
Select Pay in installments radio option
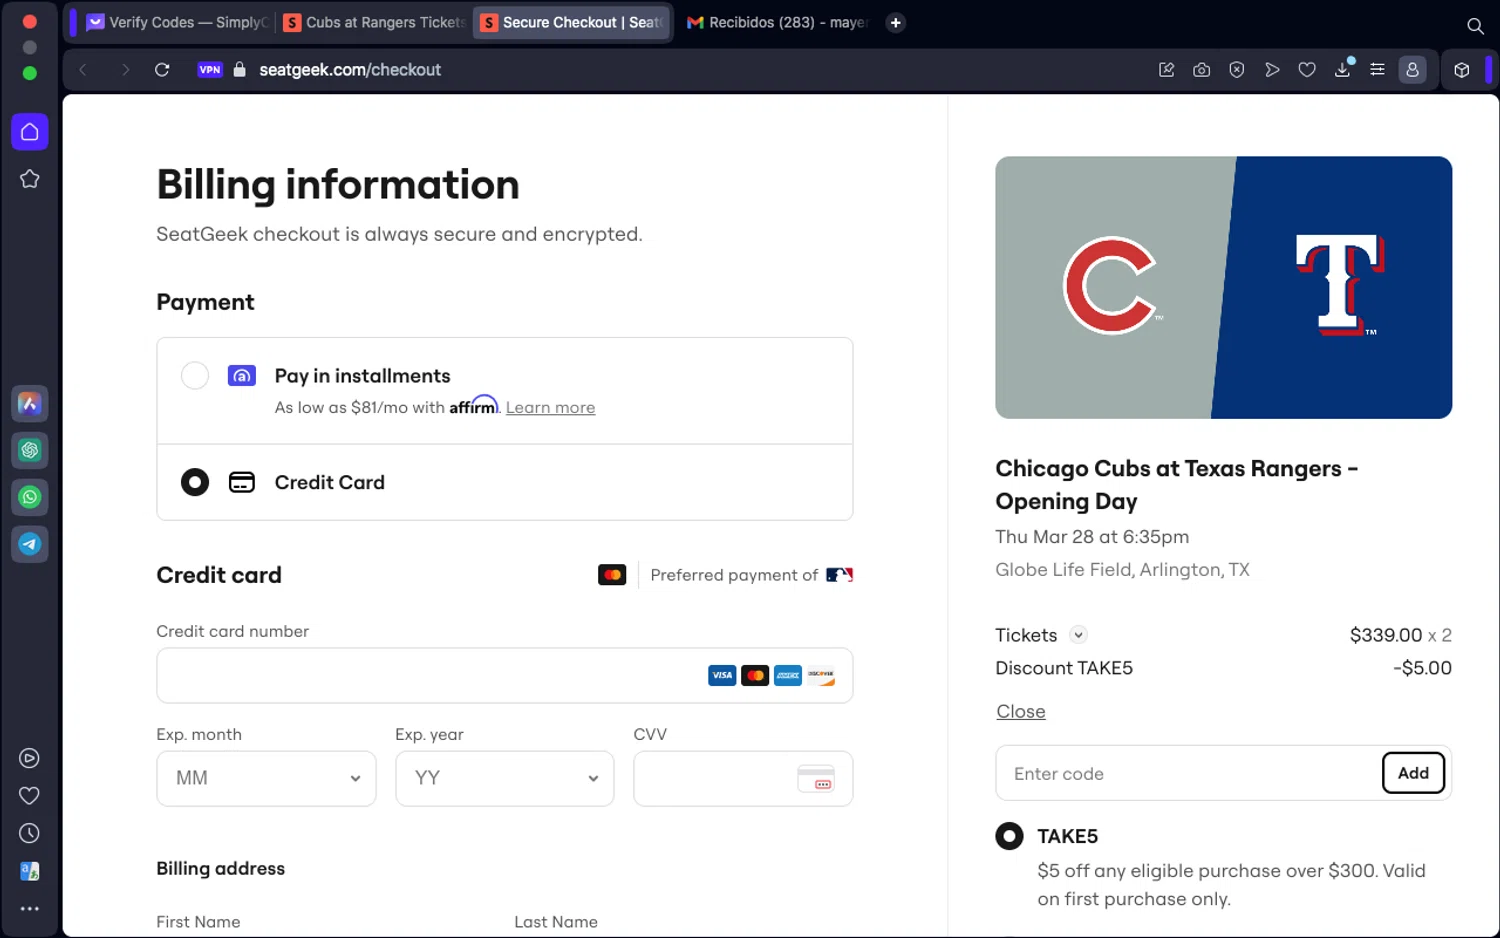(x=195, y=376)
